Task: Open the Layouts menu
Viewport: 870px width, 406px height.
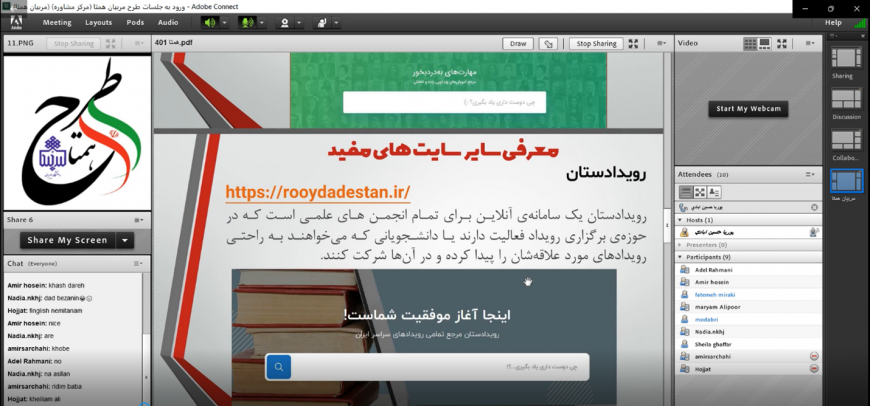Action: (x=98, y=23)
